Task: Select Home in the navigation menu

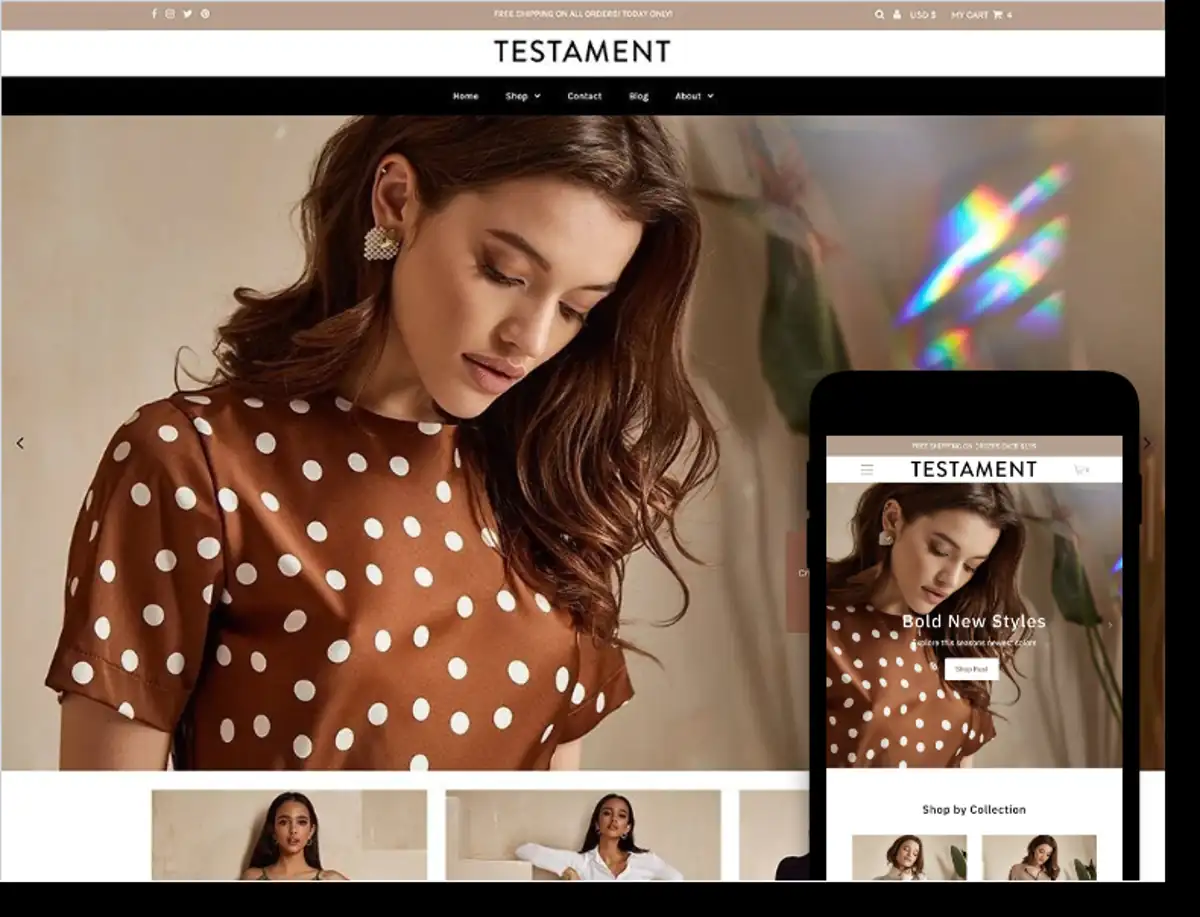Action: (x=465, y=96)
